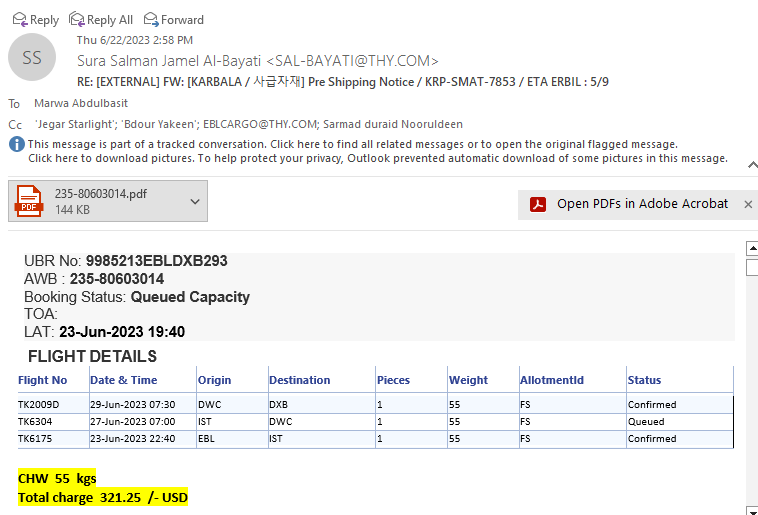This screenshot has height=515, width=758.
Task: Click flight number TK6304 in the table
Action: pyautogui.click(x=36, y=422)
